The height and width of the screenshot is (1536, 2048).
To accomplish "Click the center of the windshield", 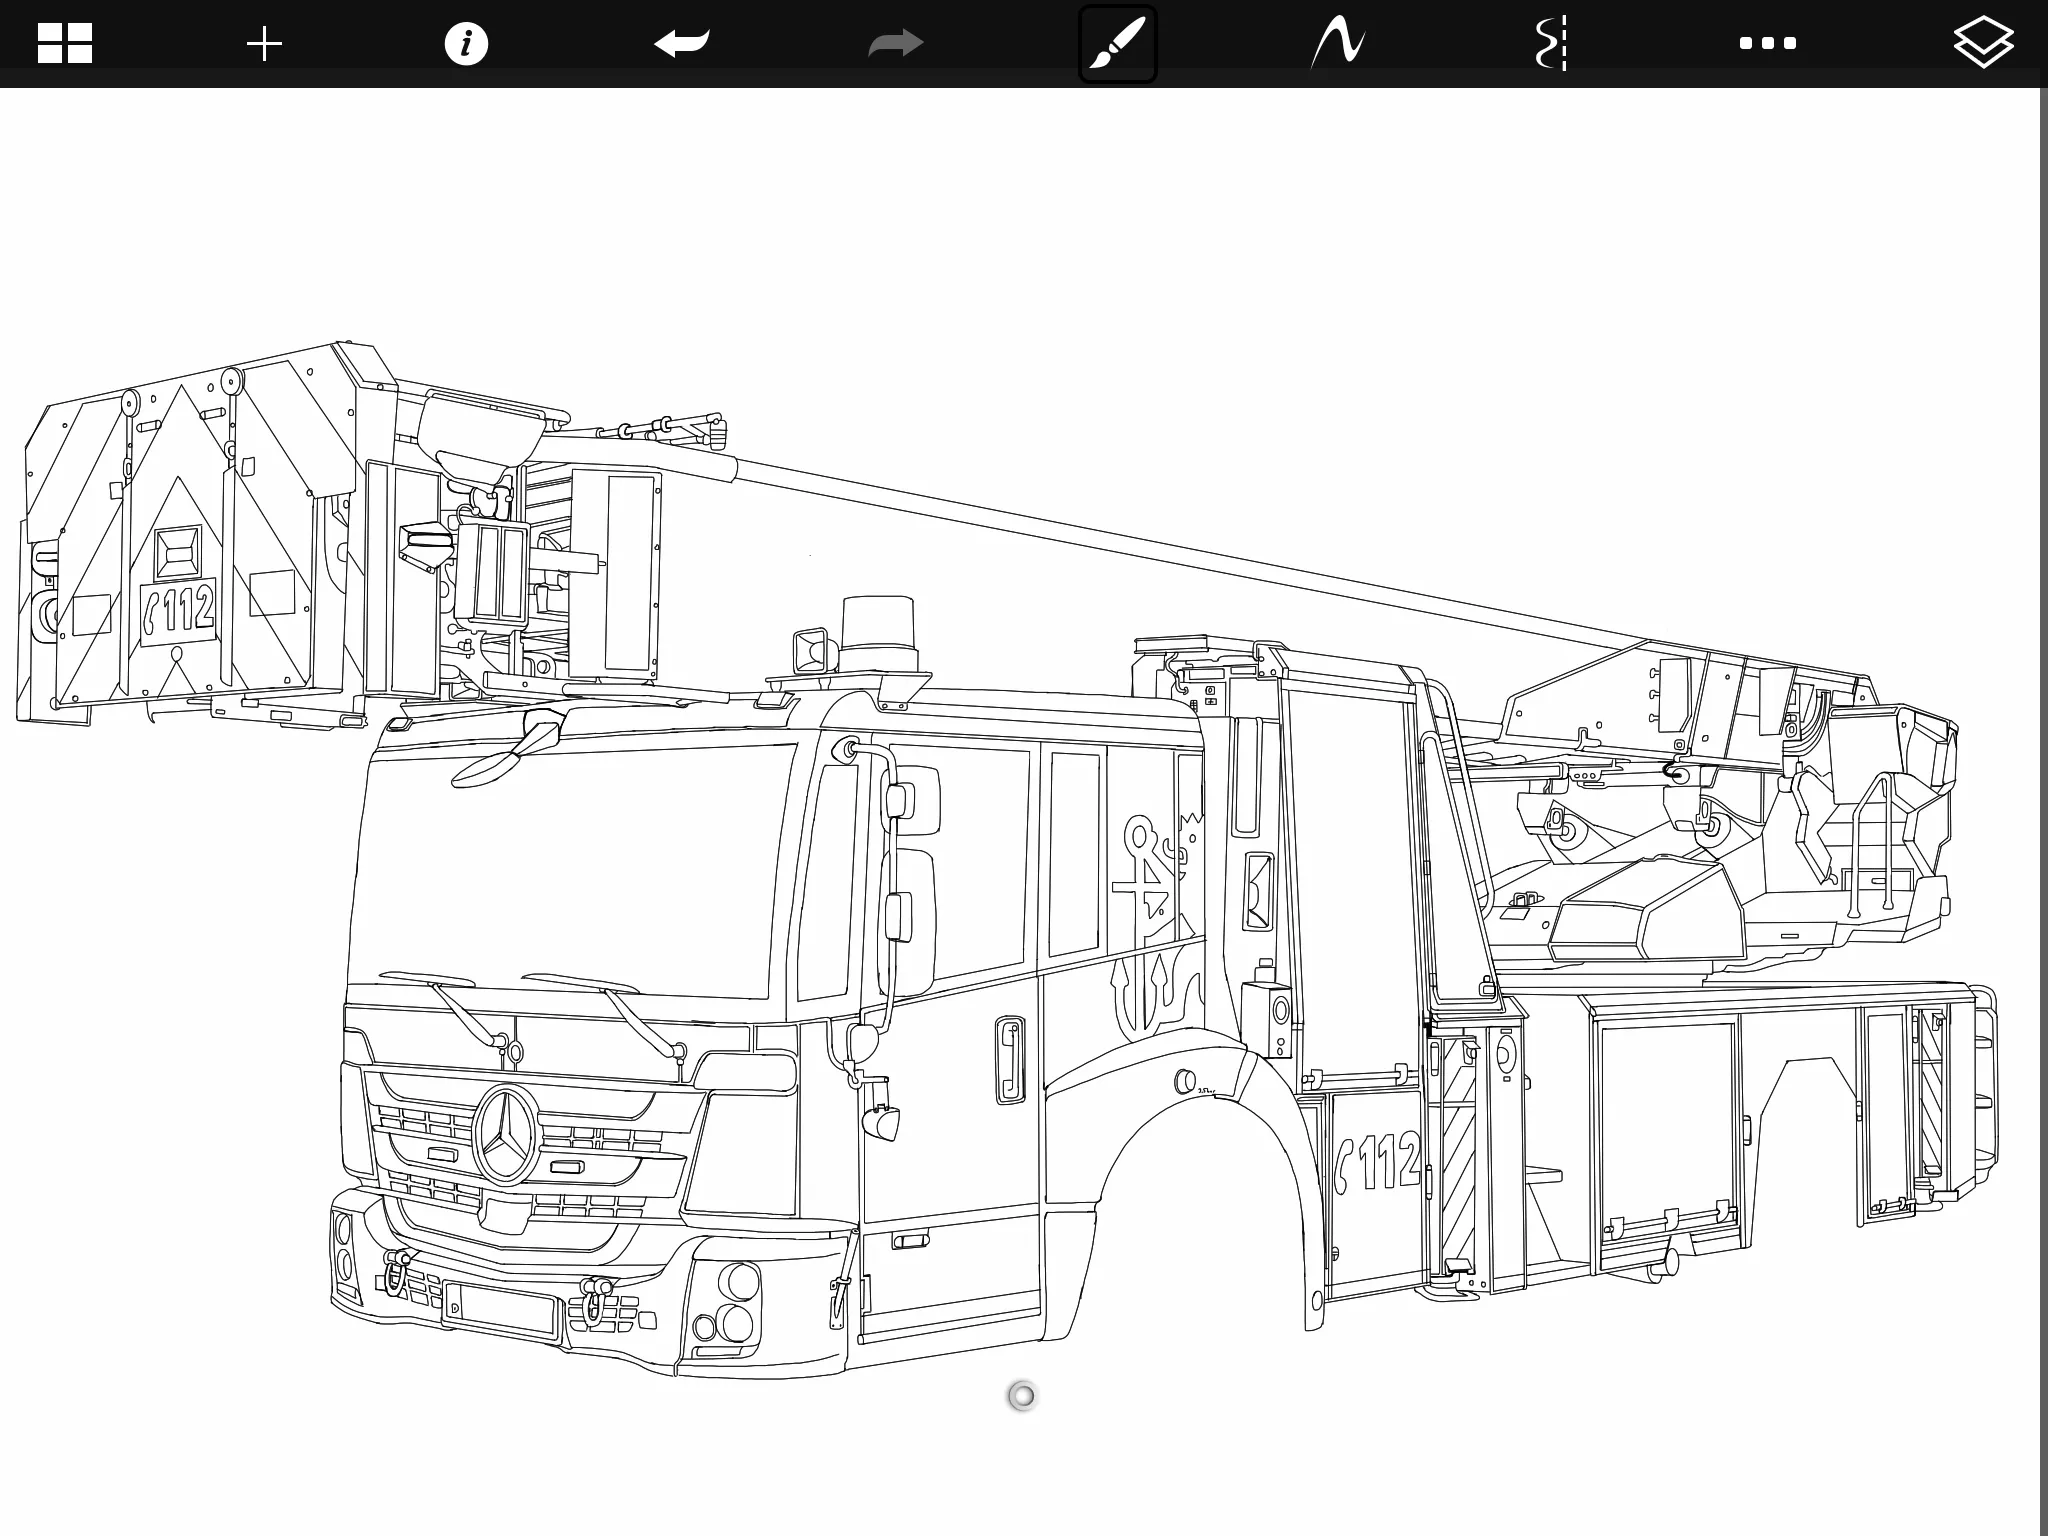I will (x=570, y=870).
